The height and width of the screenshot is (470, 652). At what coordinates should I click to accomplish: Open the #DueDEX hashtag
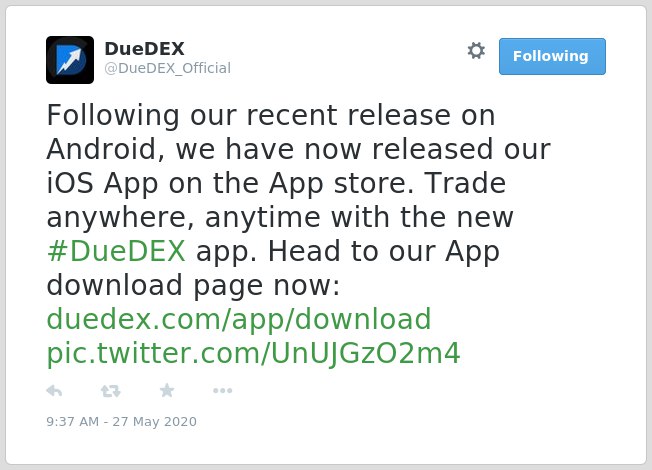tap(116, 251)
